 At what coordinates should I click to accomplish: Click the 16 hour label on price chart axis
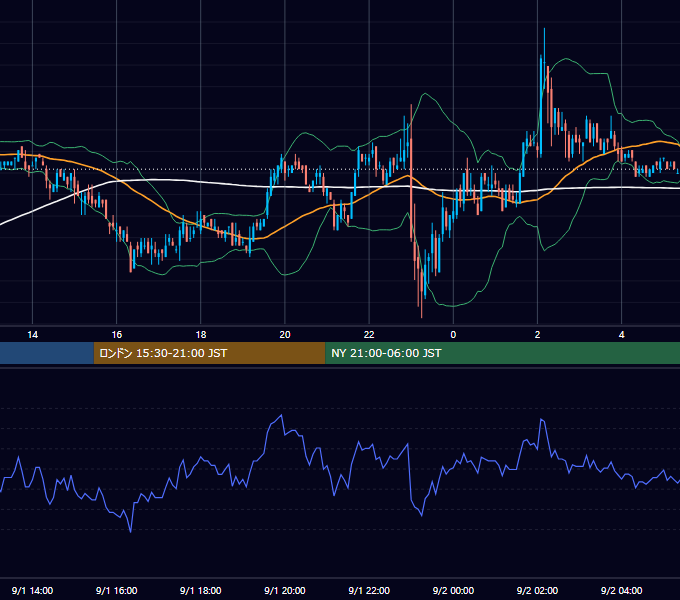(117, 335)
